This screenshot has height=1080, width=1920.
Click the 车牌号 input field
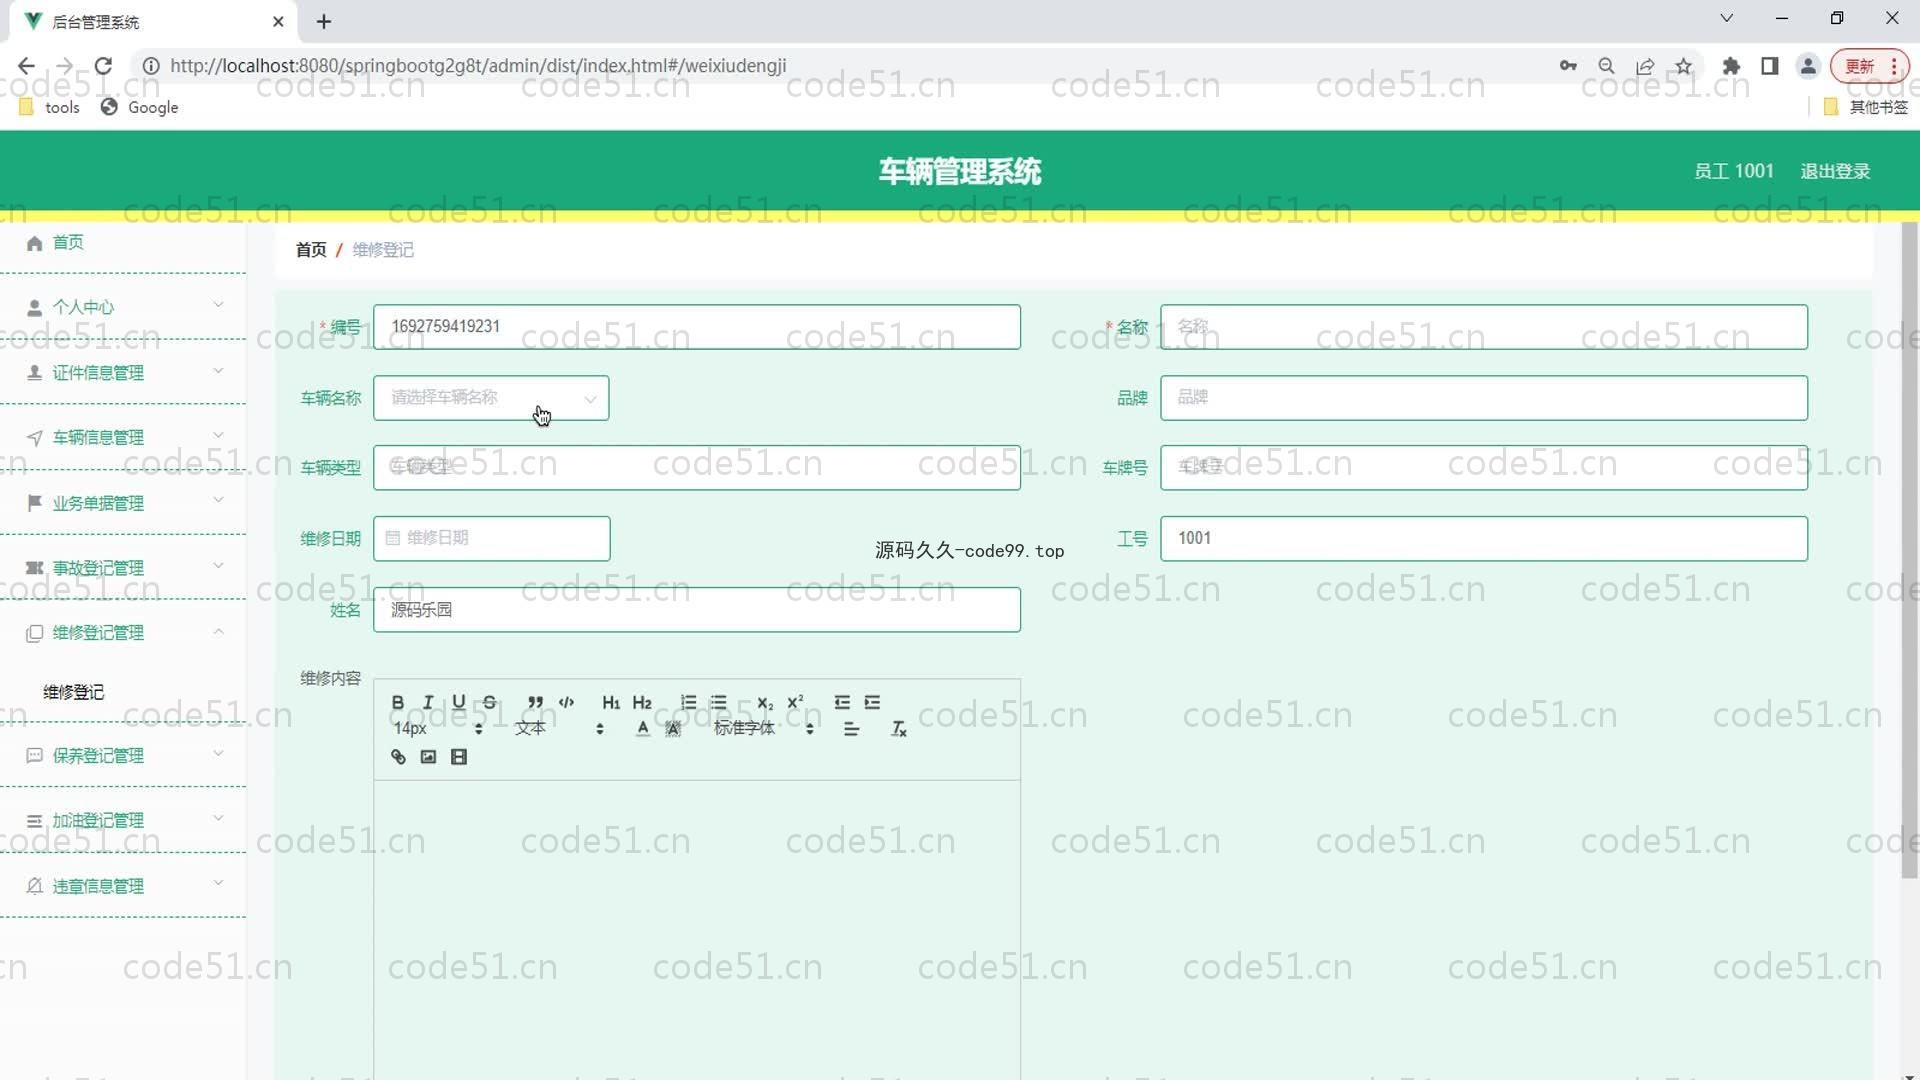pos(1483,467)
